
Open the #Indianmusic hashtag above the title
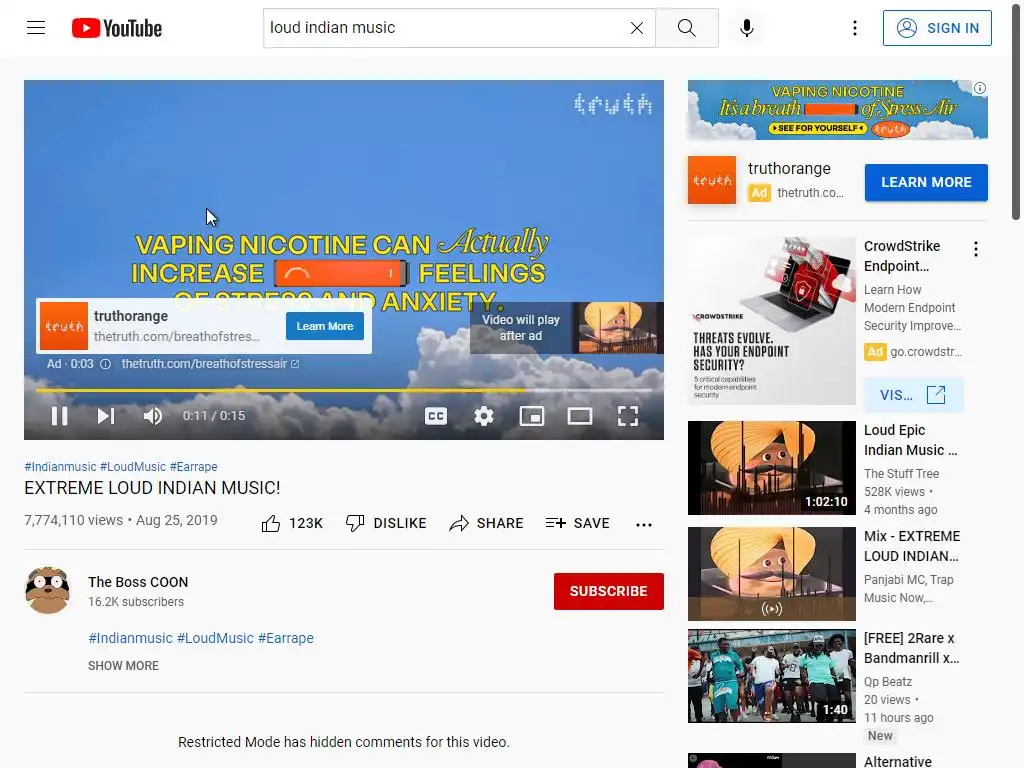pyautogui.click(x=60, y=467)
